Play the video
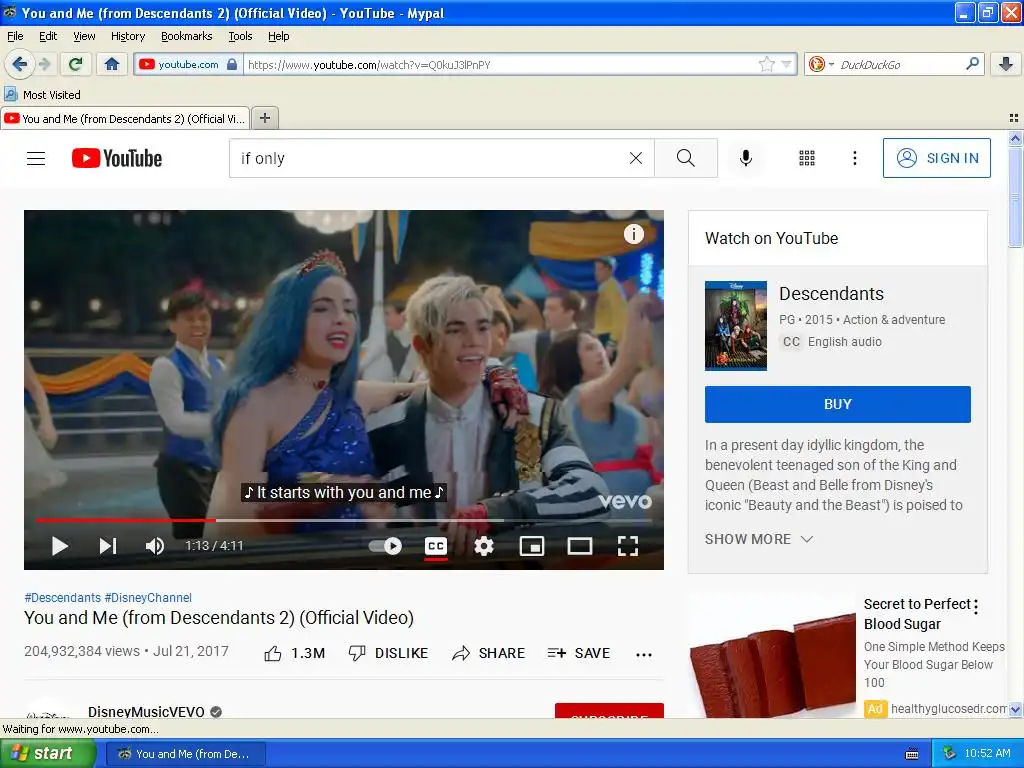1024x768 pixels. 59,546
